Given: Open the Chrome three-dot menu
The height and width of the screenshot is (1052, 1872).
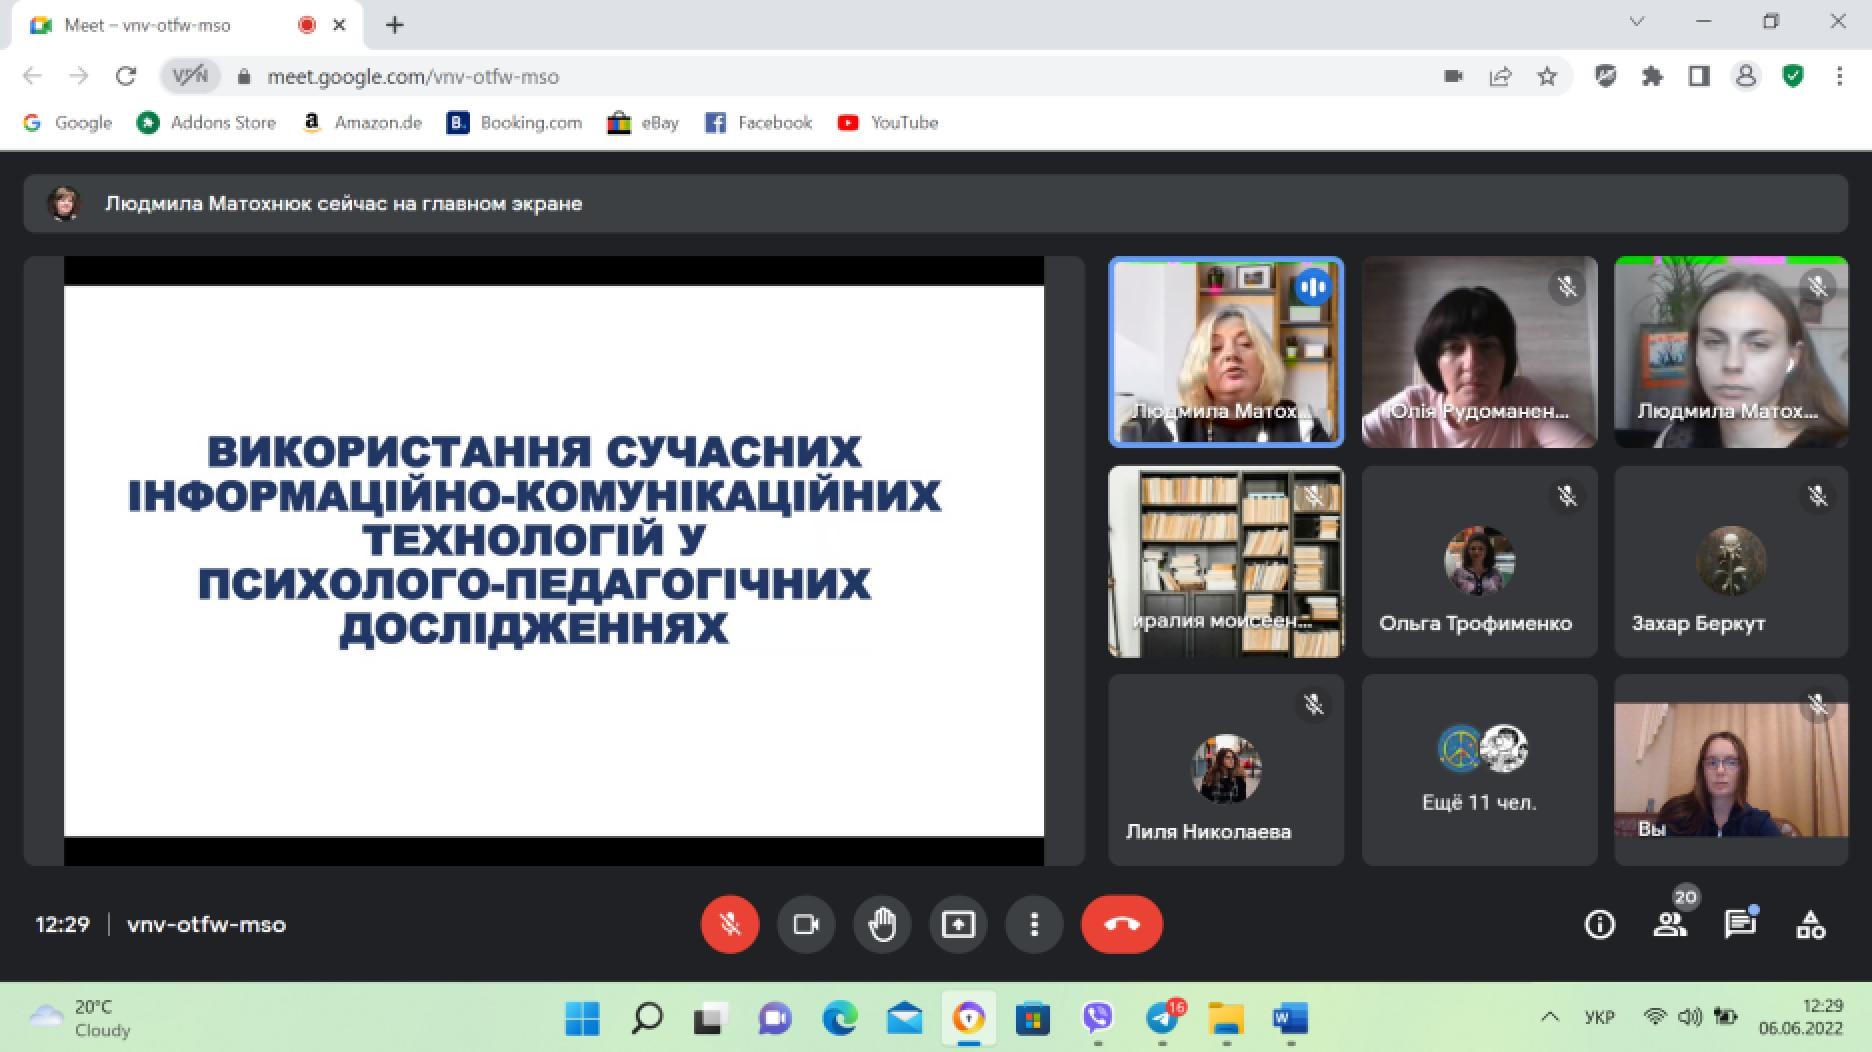Looking at the screenshot, I should (1839, 77).
